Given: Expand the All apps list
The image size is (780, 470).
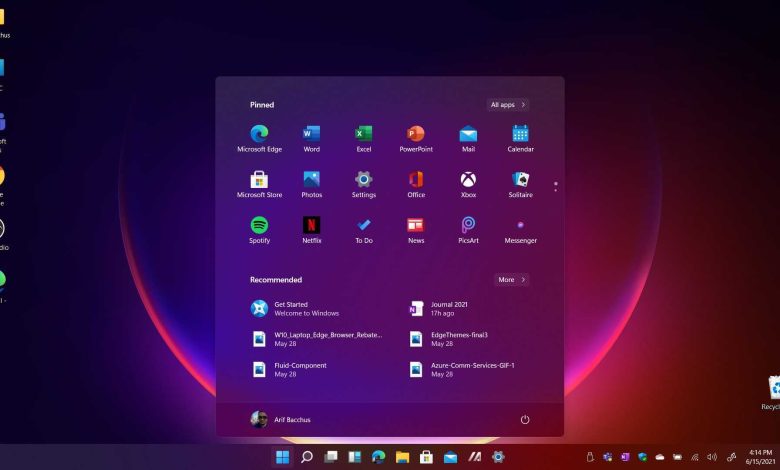Looking at the screenshot, I should (x=507, y=104).
